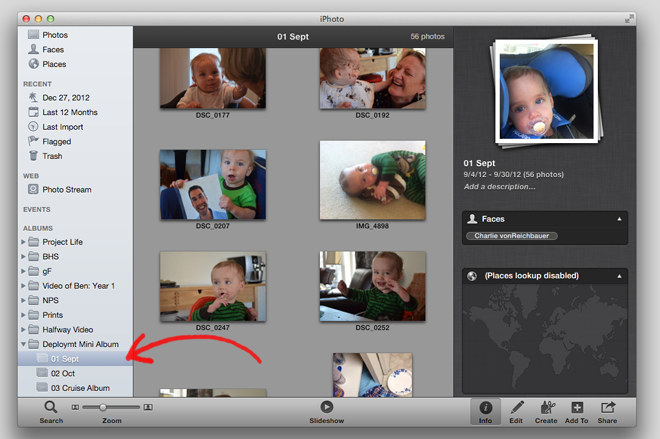The height and width of the screenshot is (439, 660).
Task: Open the Places globe view
Action: pyautogui.click(x=54, y=64)
